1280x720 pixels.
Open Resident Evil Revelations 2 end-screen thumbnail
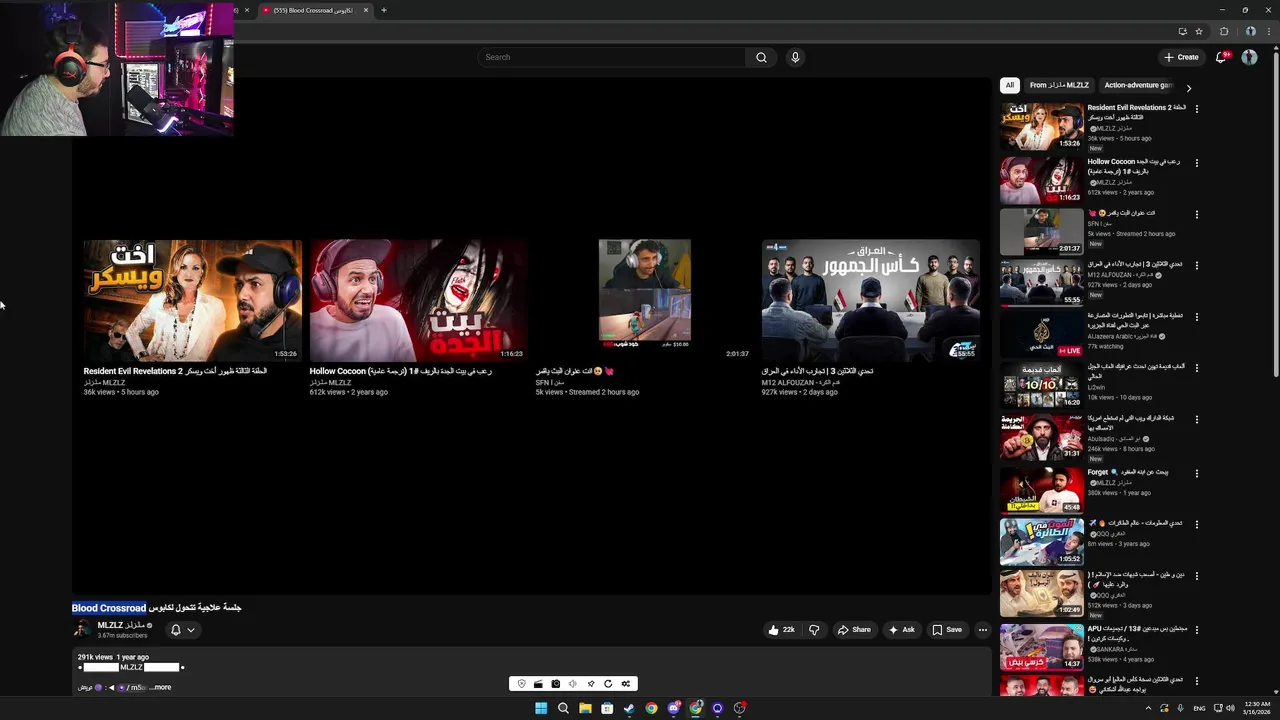[192, 301]
